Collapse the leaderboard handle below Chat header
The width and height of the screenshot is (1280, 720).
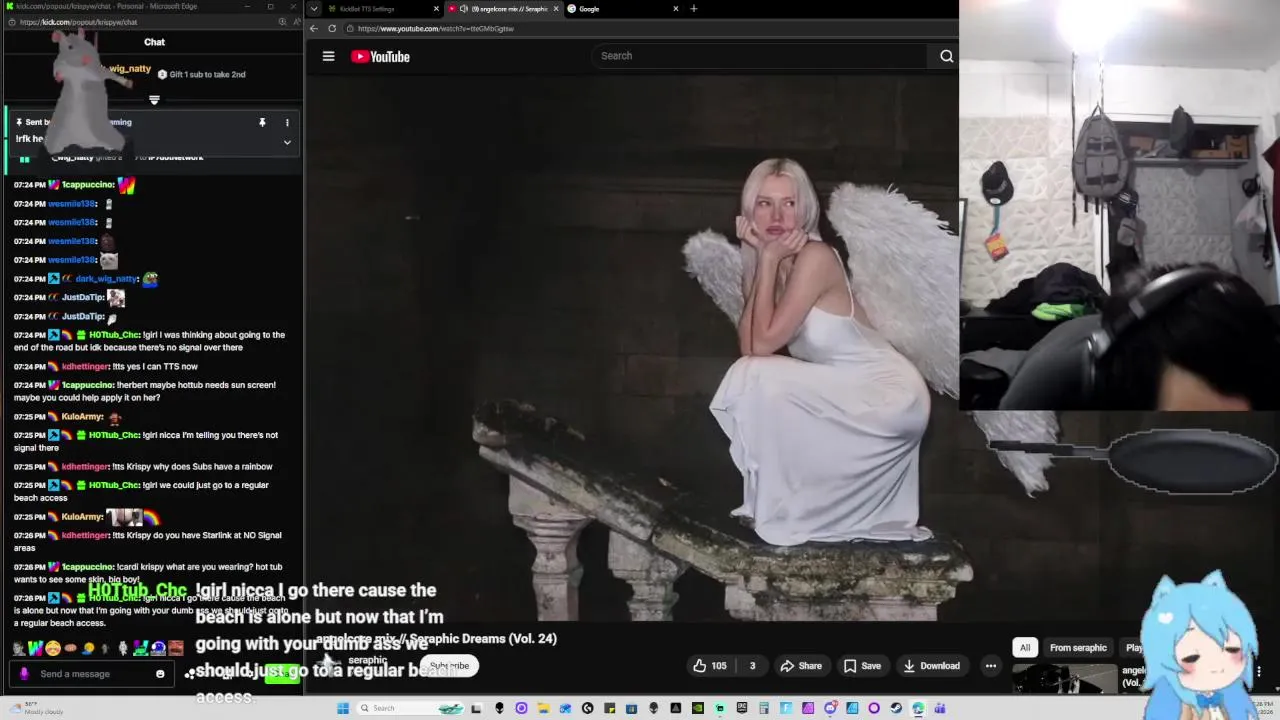point(154,100)
